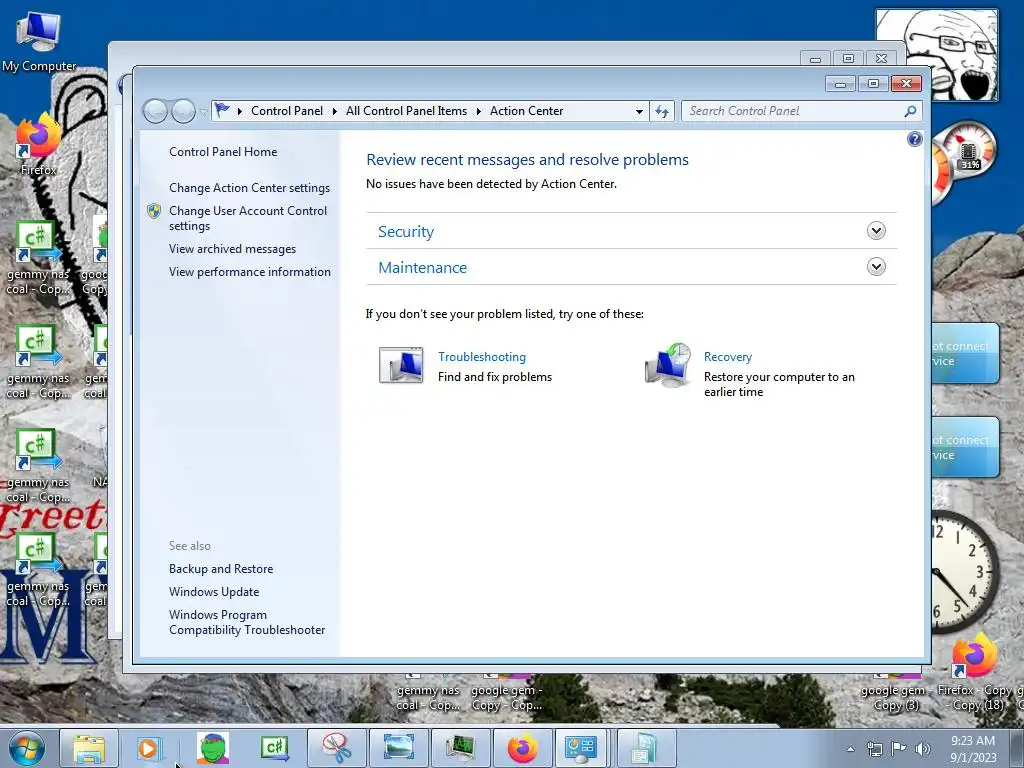The height and width of the screenshot is (768, 1024).
Task: Open the Recovery computer-clock icon
Action: pyautogui.click(x=668, y=366)
